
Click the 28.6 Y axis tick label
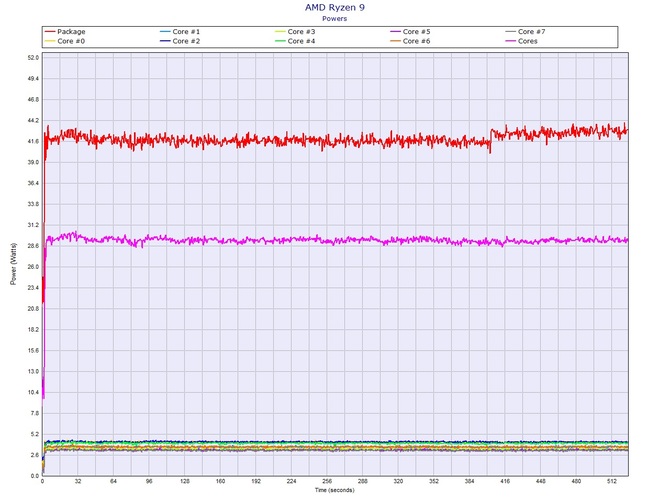(33, 246)
